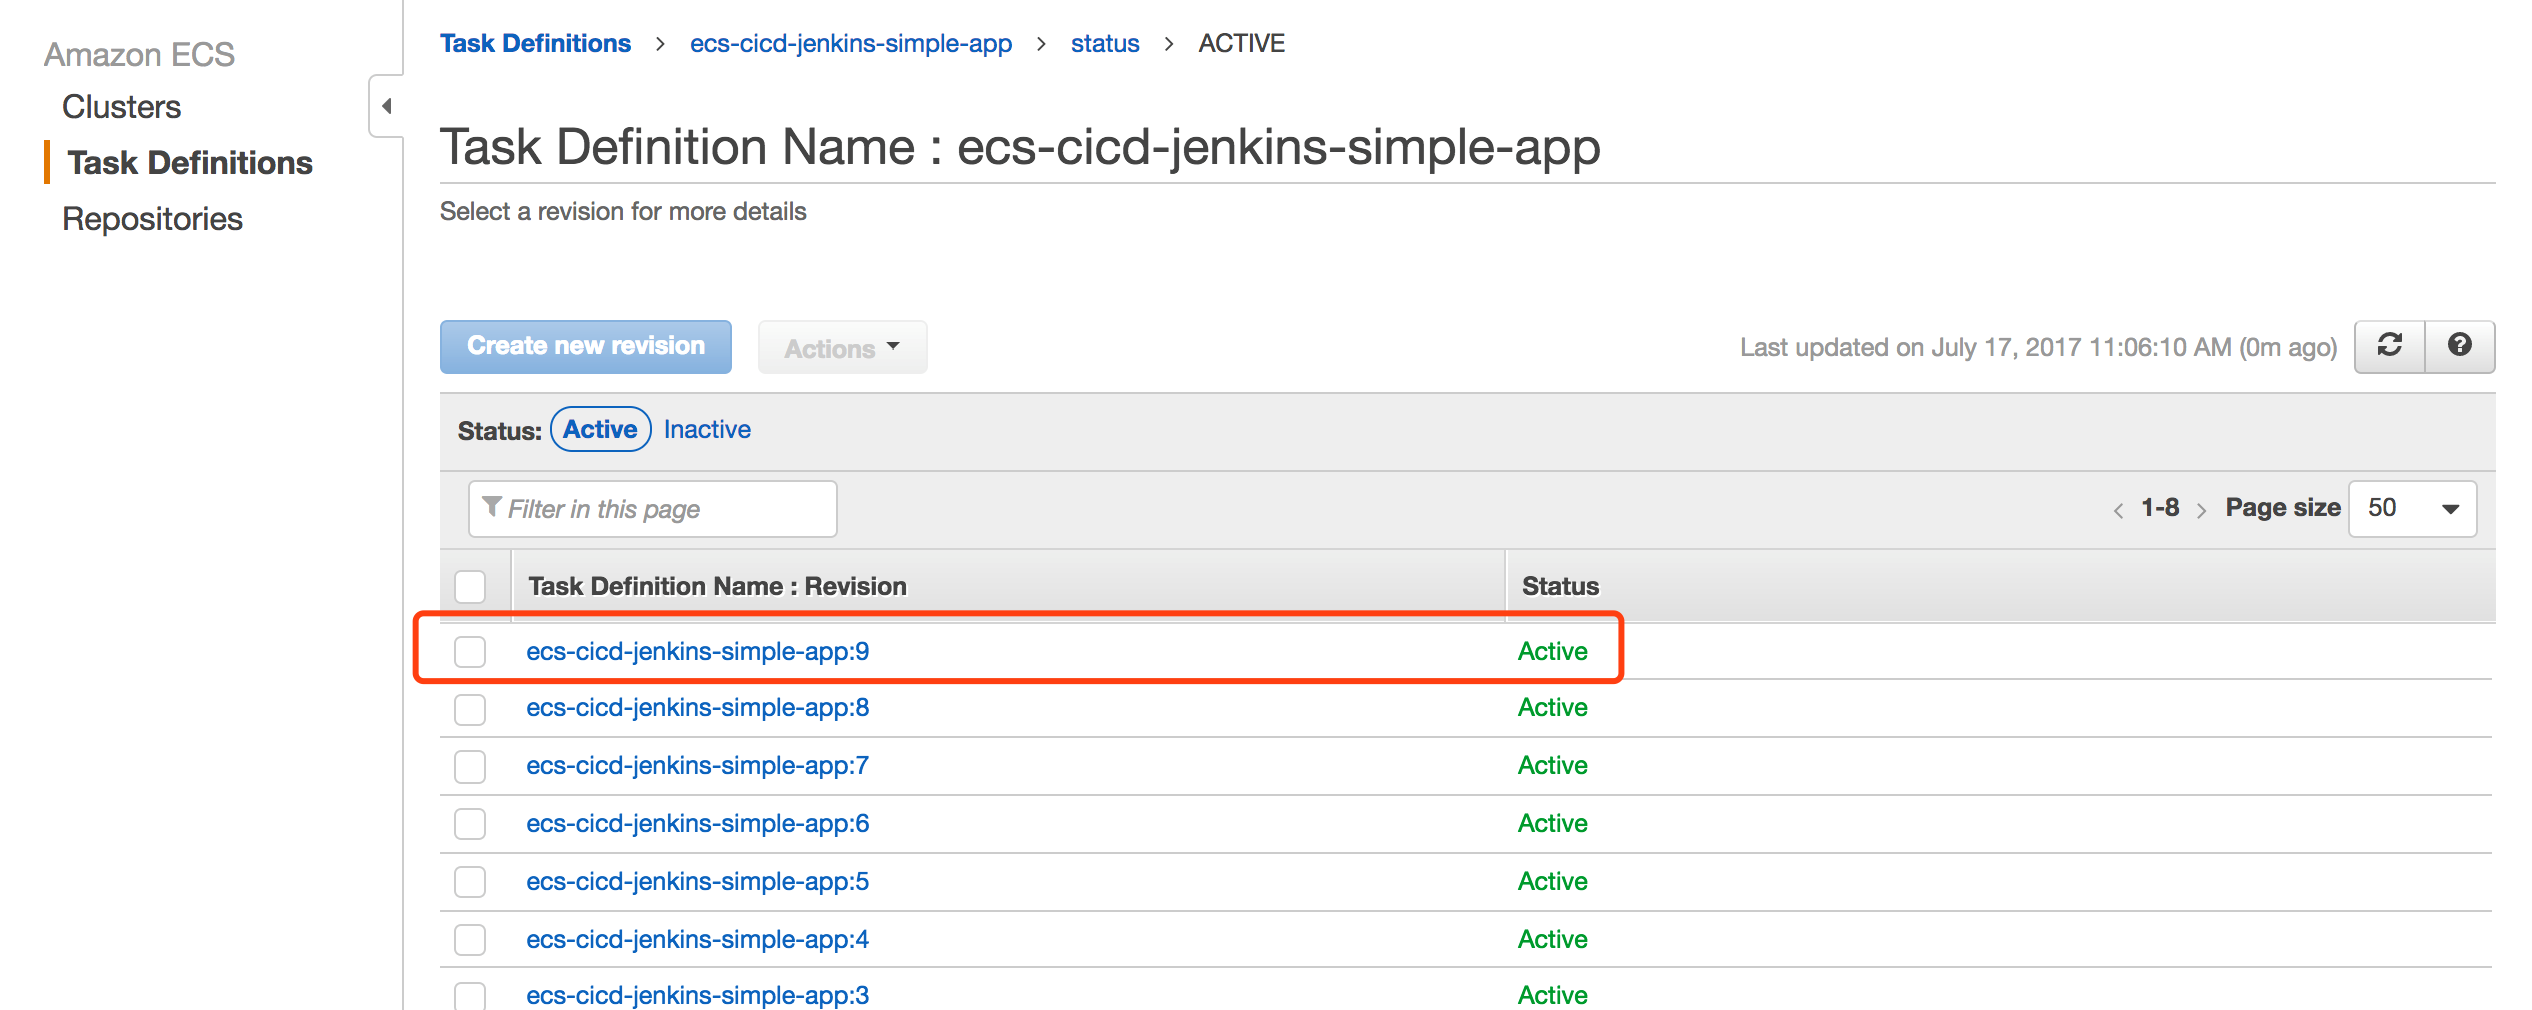Screen dimensions: 2532x1010
Task: Open revision ecs-cicd-jenkins-simple-app:8
Action: coord(697,707)
